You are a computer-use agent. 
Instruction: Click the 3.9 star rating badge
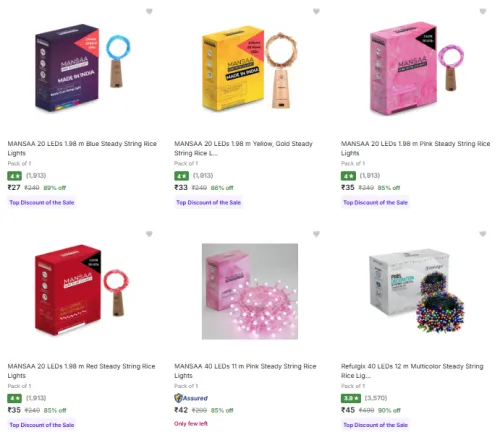[x=351, y=398]
